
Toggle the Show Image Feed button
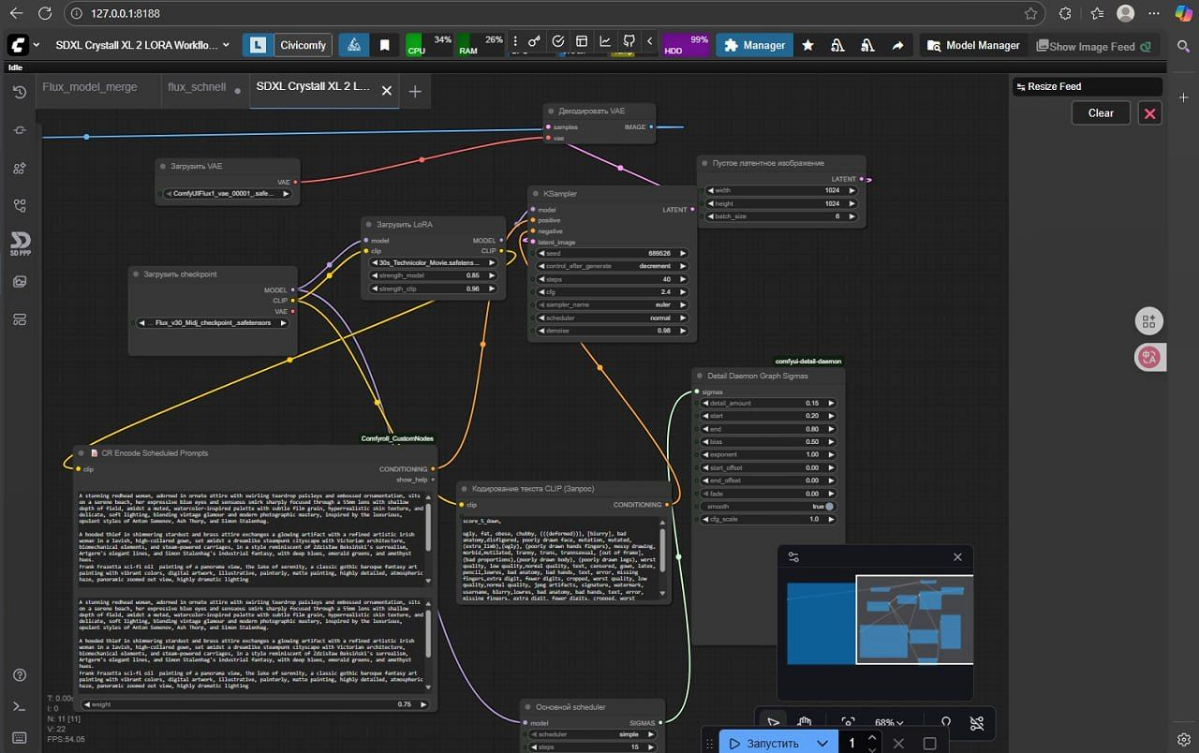[x=1093, y=46]
